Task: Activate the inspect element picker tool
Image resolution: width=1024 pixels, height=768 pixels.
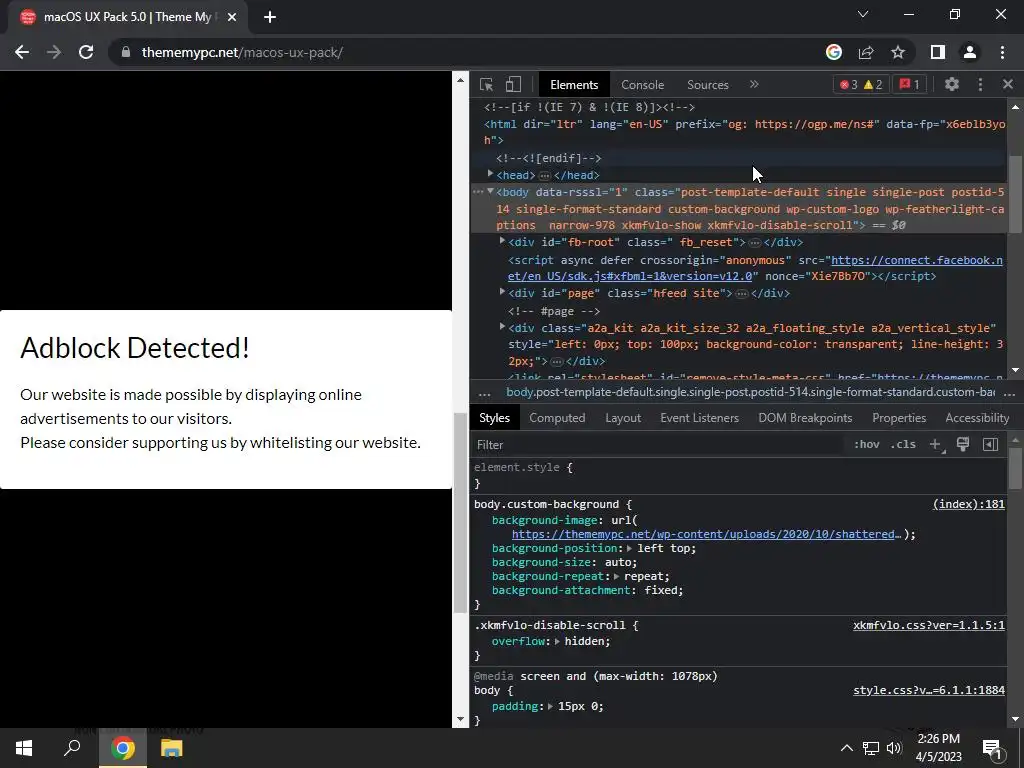Action: pyautogui.click(x=486, y=85)
